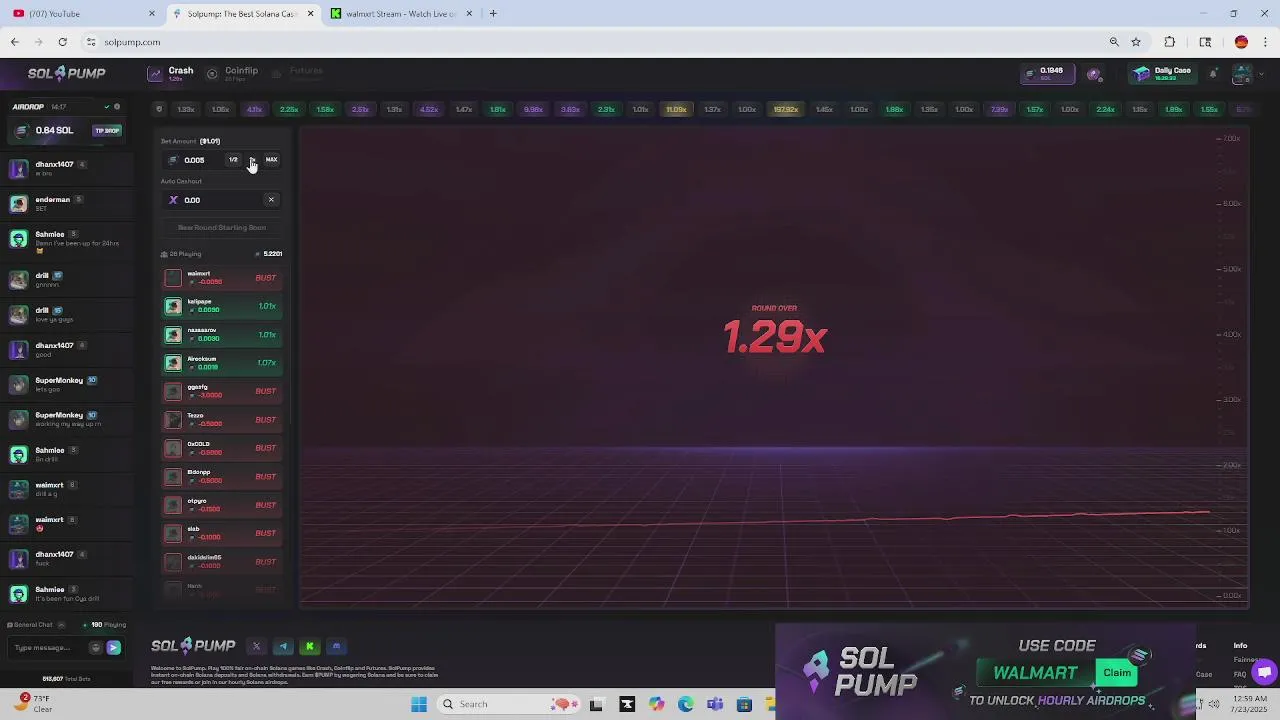Collapse the General Chat chevron
This screenshot has width=1280, height=720.
click(x=61, y=625)
